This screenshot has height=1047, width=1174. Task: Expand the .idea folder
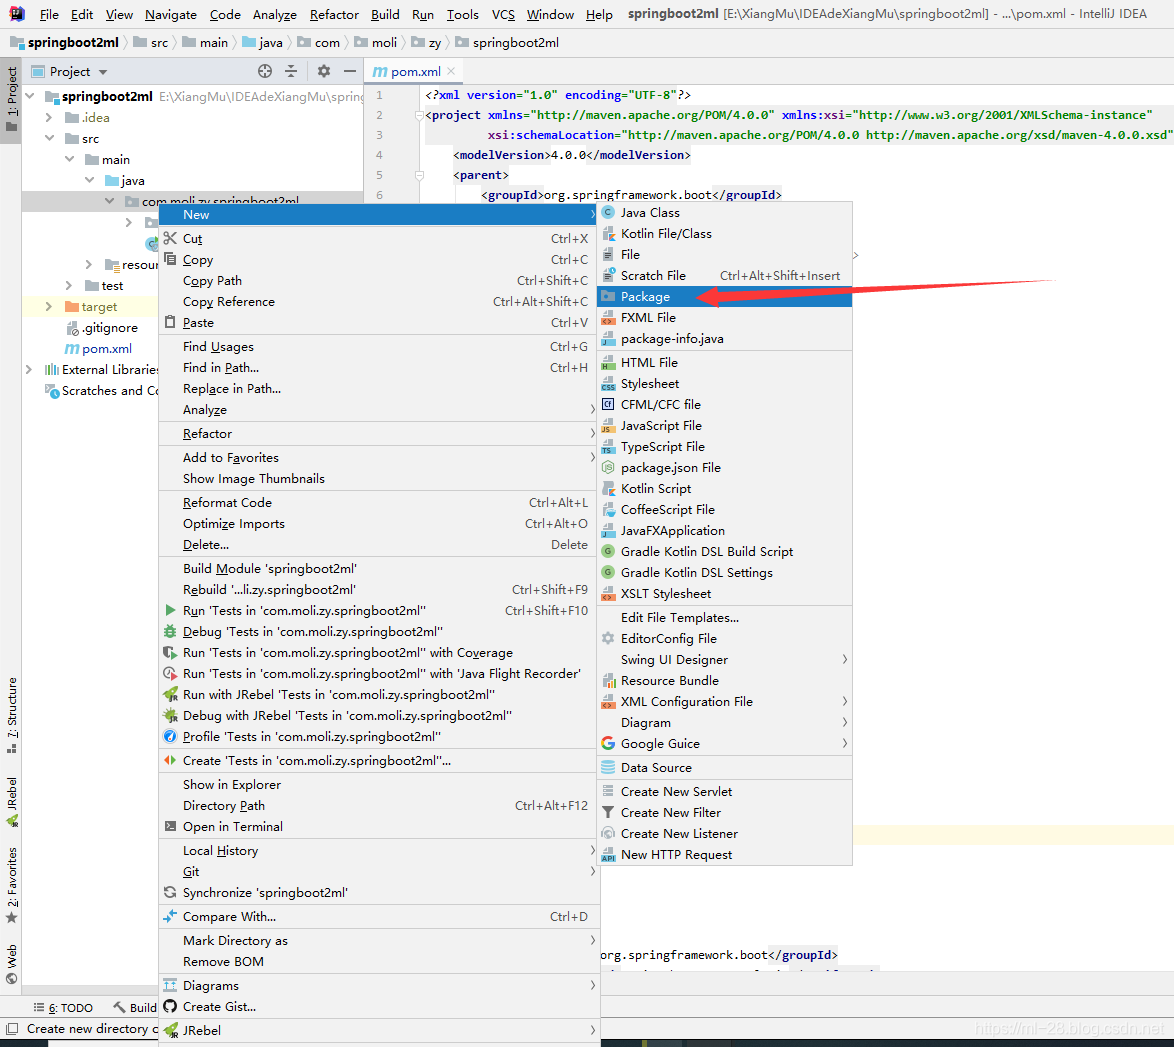click(49, 118)
